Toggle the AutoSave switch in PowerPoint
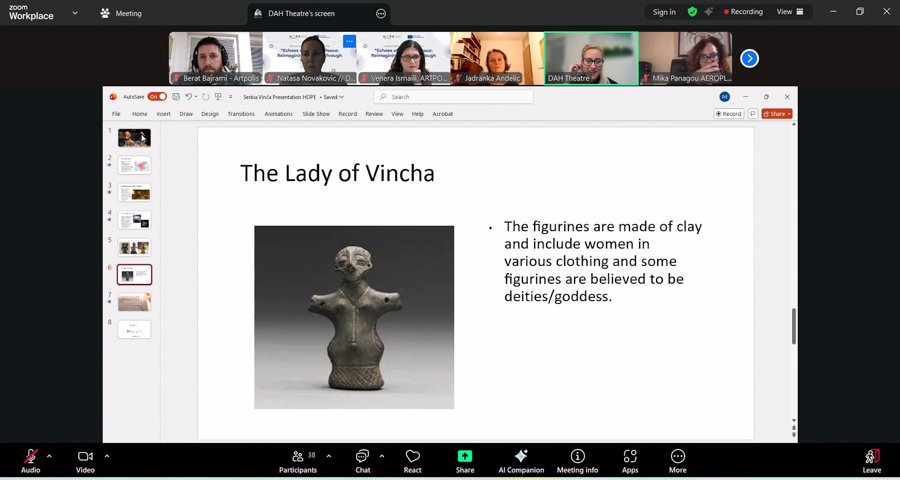This screenshot has height=480, width=900. pos(157,97)
